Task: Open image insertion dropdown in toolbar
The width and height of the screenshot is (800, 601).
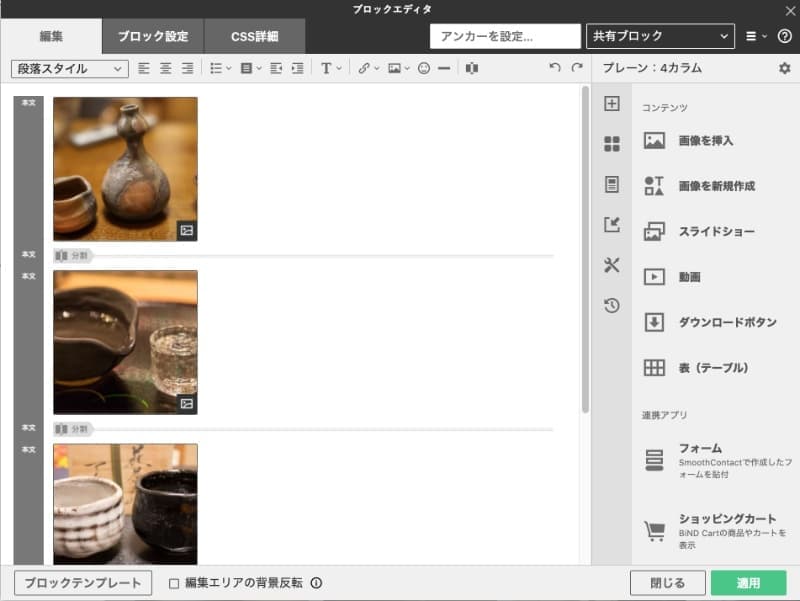Action: point(398,68)
